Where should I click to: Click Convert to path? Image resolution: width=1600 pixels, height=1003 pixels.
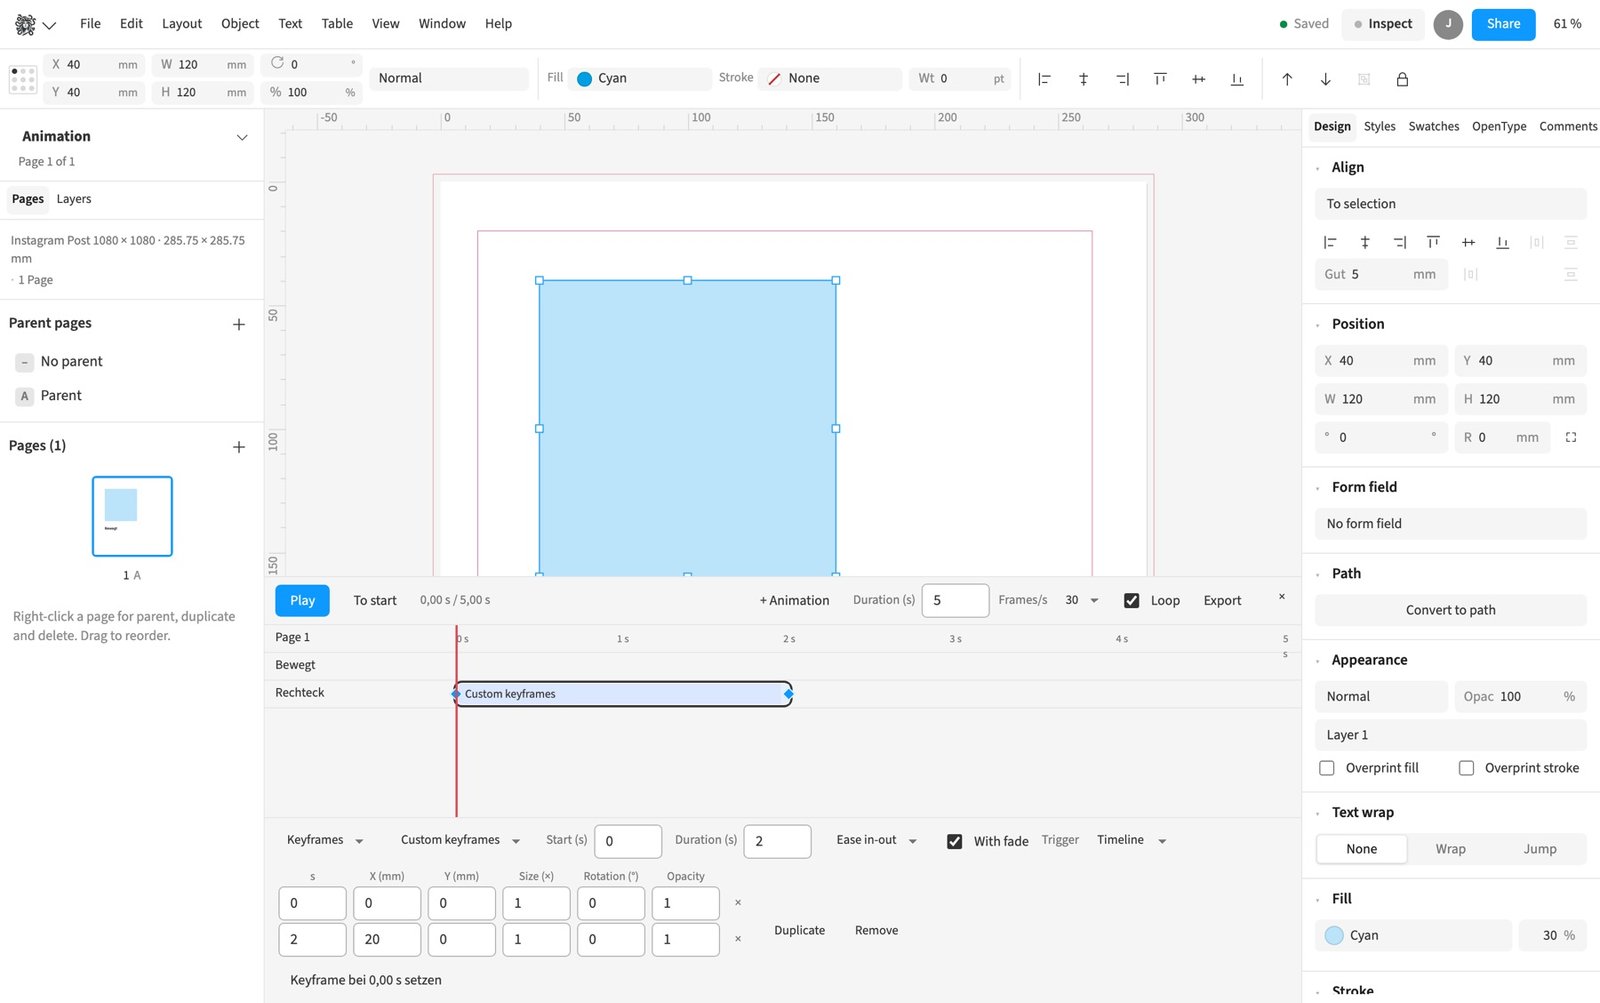(1450, 610)
